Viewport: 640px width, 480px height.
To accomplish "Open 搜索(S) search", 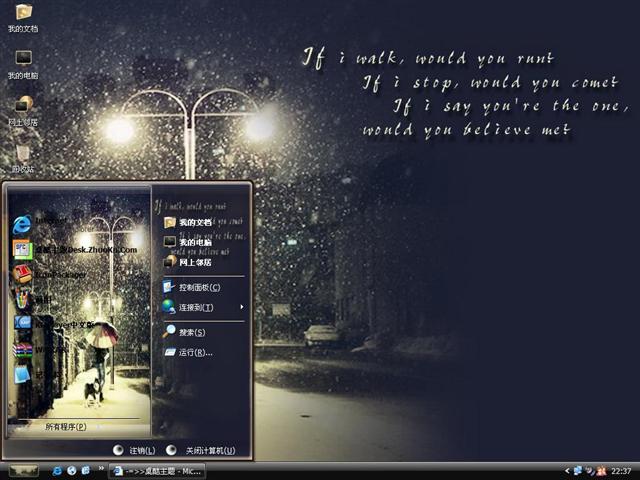I will coord(184,332).
